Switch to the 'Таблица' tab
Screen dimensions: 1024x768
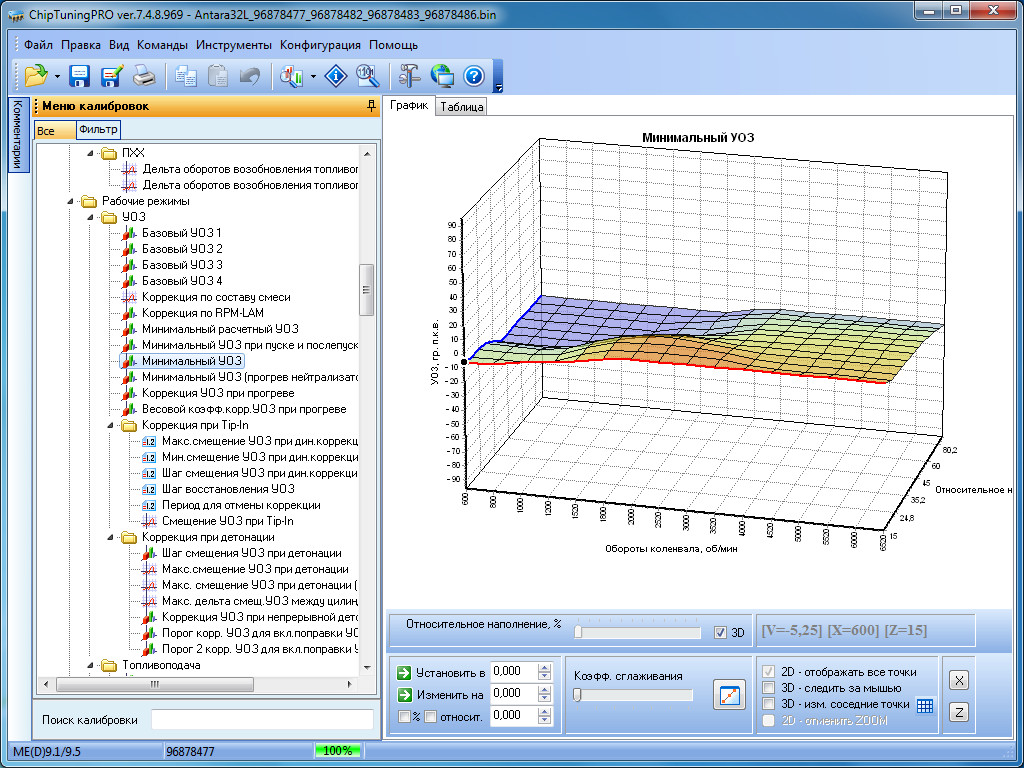coord(461,107)
